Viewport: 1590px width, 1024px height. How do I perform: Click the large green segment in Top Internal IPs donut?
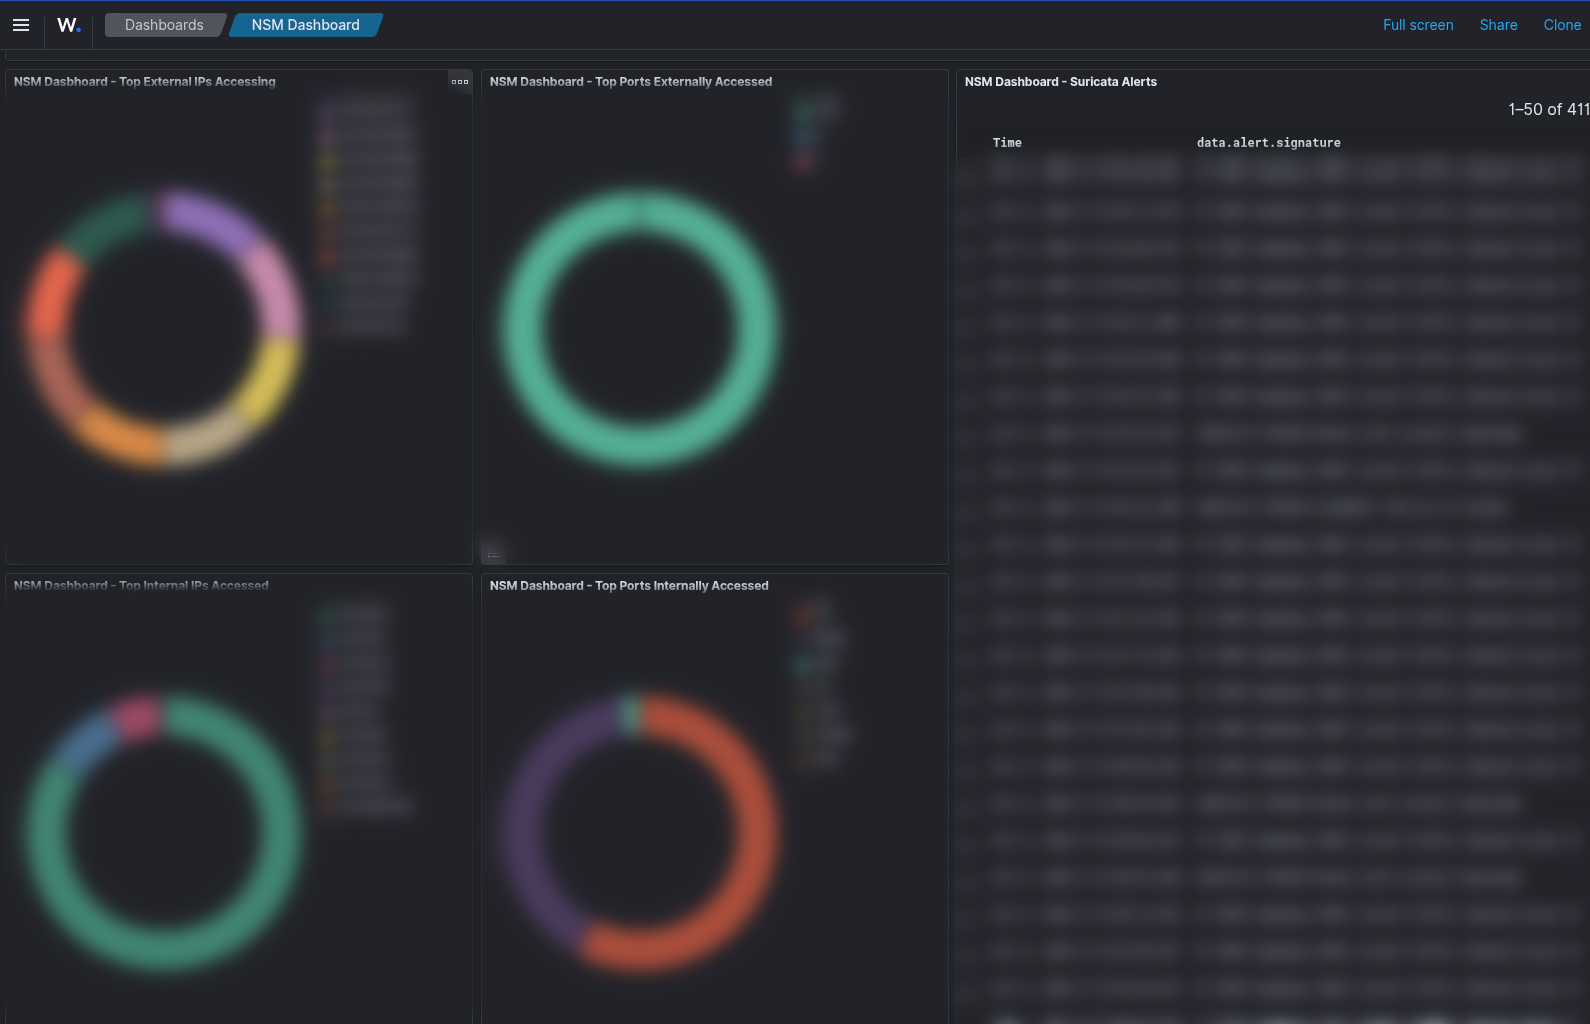(x=165, y=950)
